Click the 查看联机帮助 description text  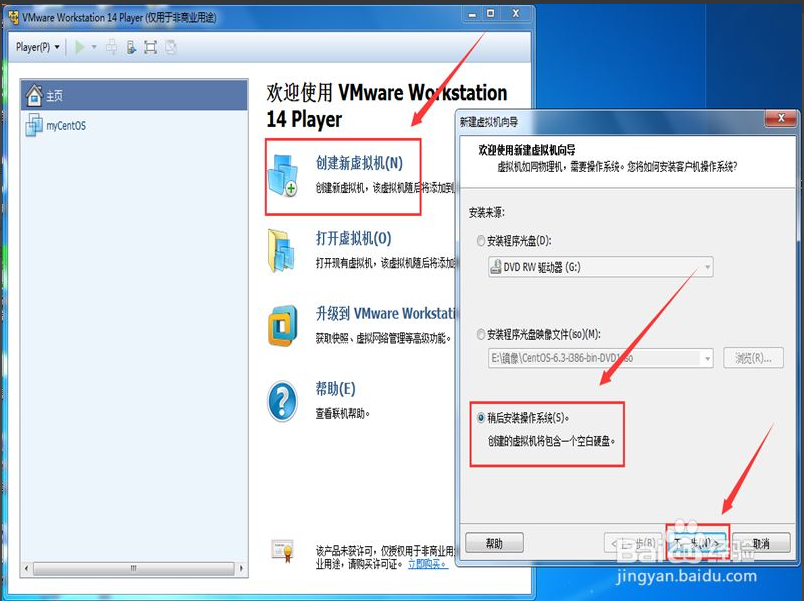tap(343, 413)
